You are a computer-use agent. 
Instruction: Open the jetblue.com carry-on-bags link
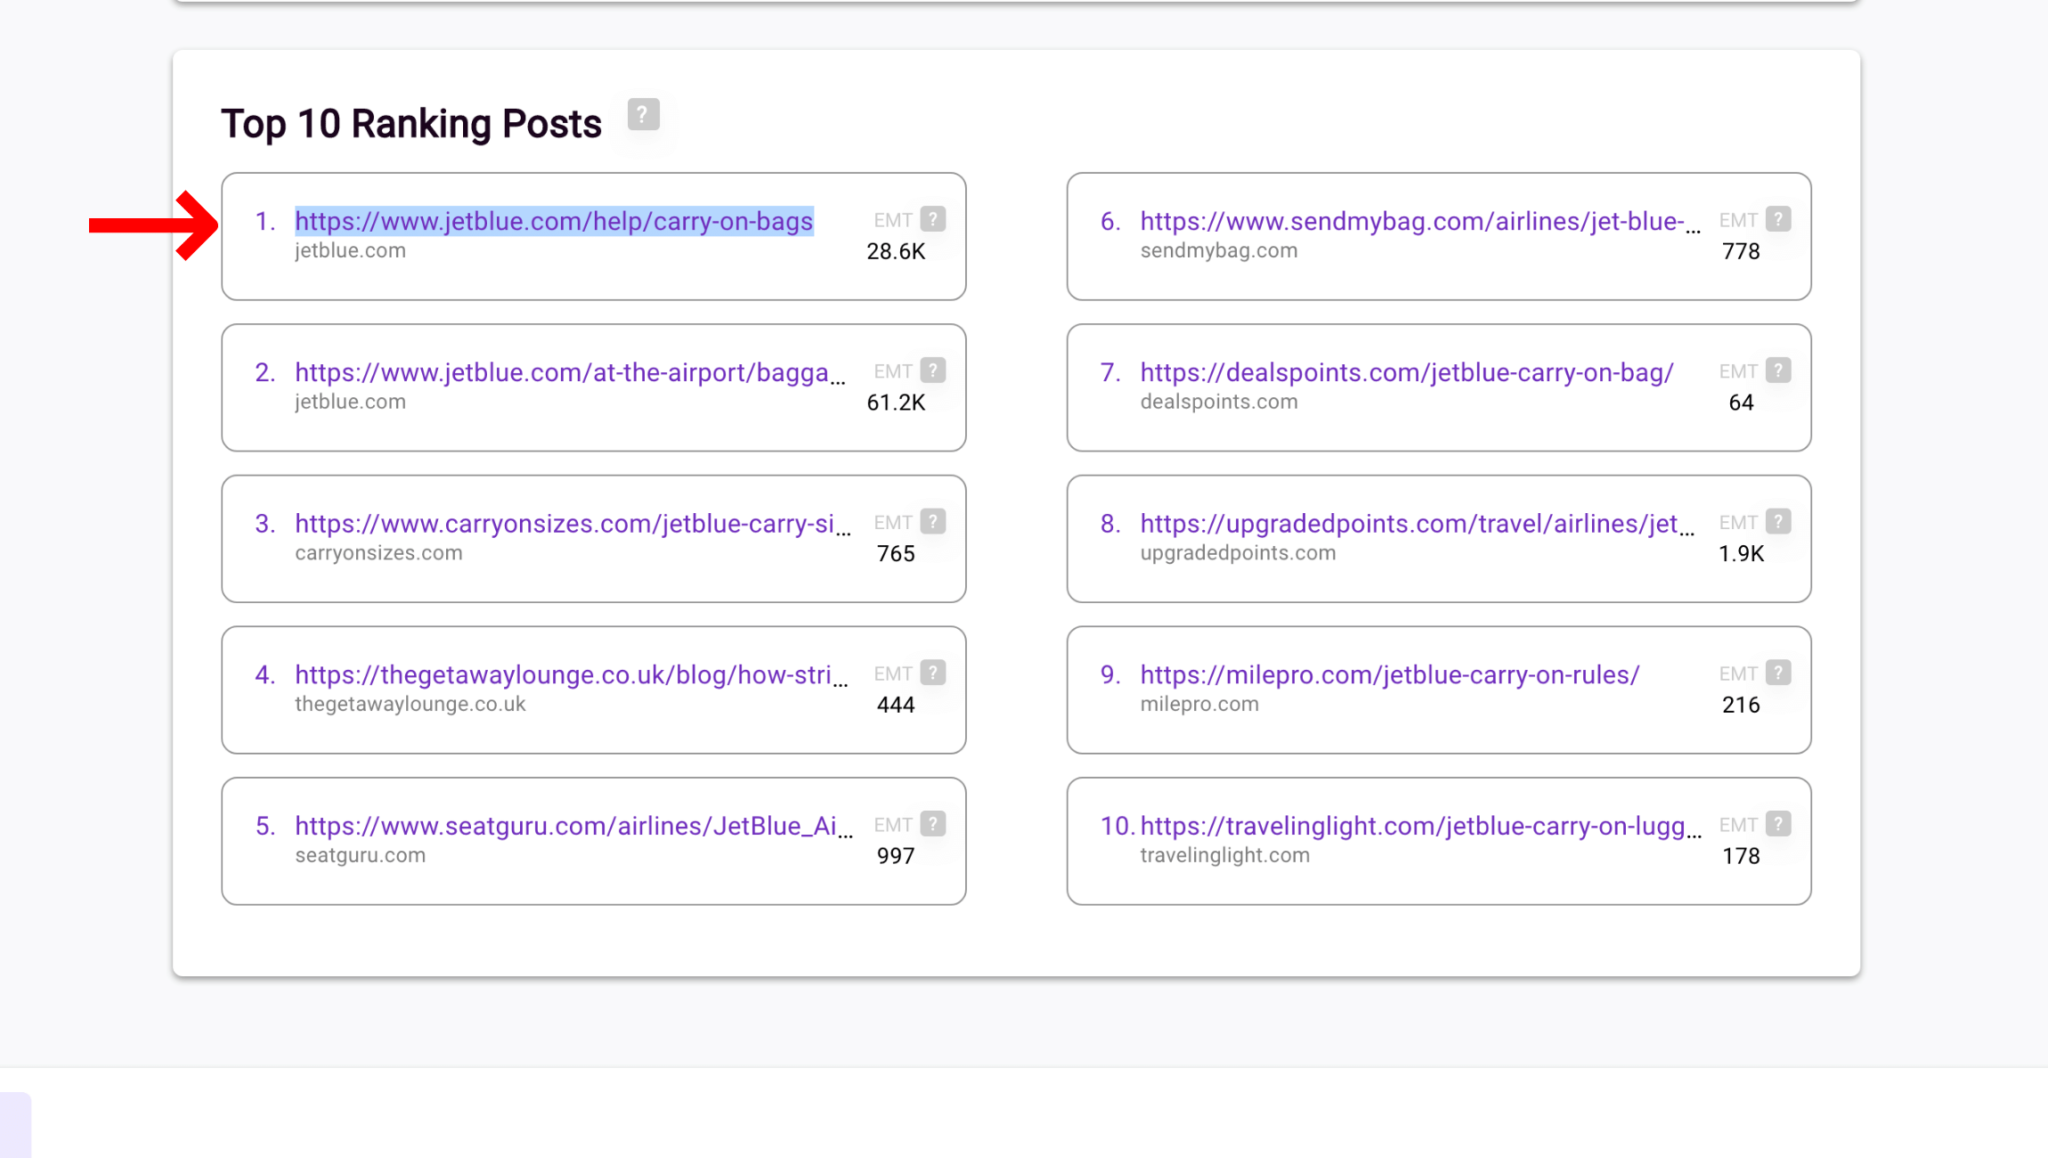click(554, 221)
